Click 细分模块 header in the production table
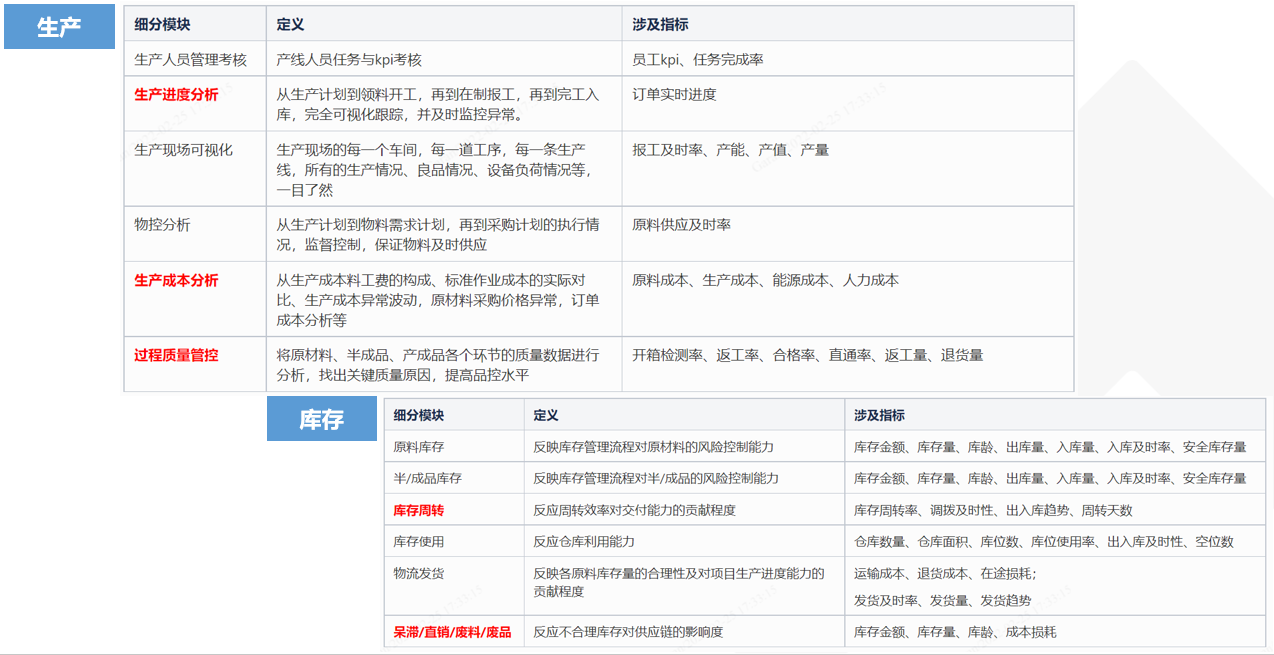1274x655 pixels. click(x=162, y=24)
